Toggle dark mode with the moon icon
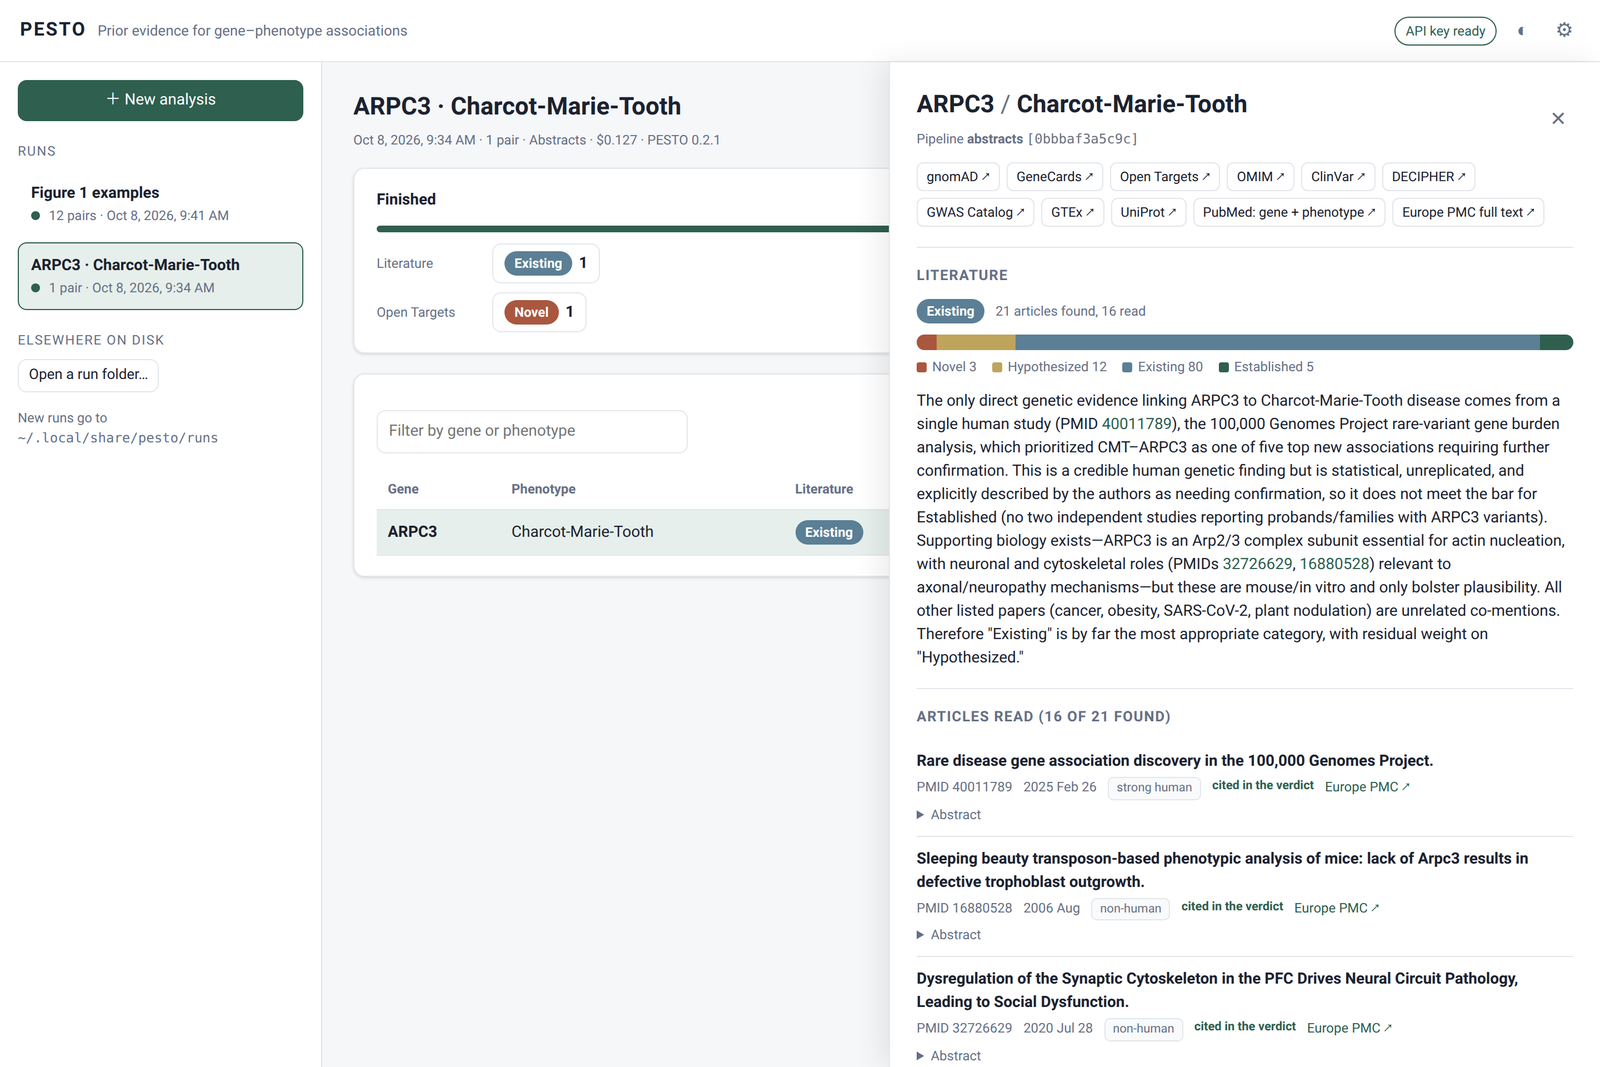The width and height of the screenshot is (1600, 1067). 1522,31
